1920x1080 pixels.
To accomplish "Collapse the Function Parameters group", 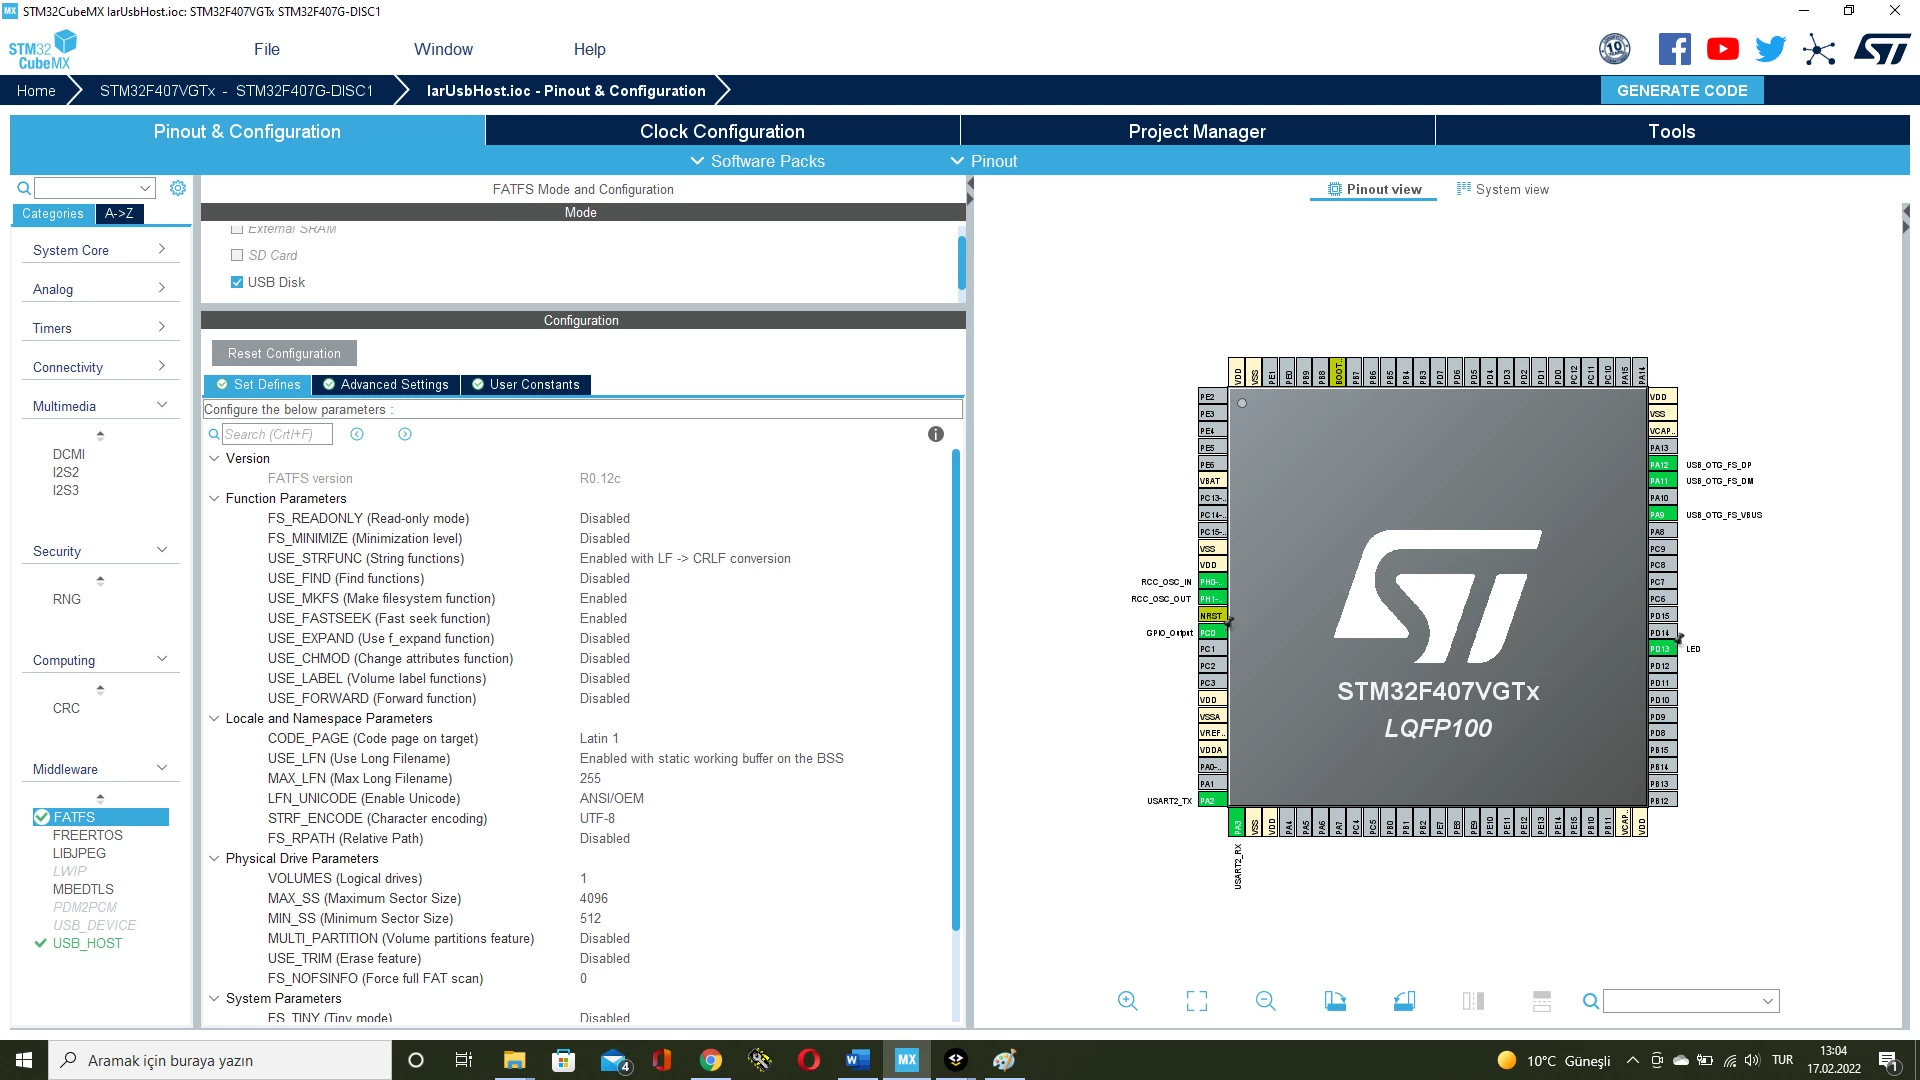I will point(214,498).
